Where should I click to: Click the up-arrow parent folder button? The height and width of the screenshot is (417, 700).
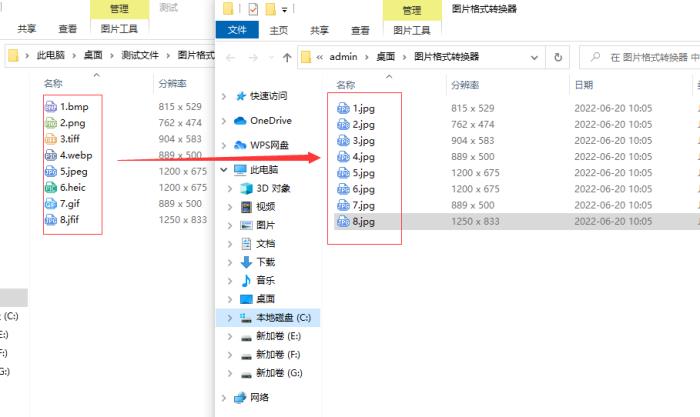(x=287, y=57)
